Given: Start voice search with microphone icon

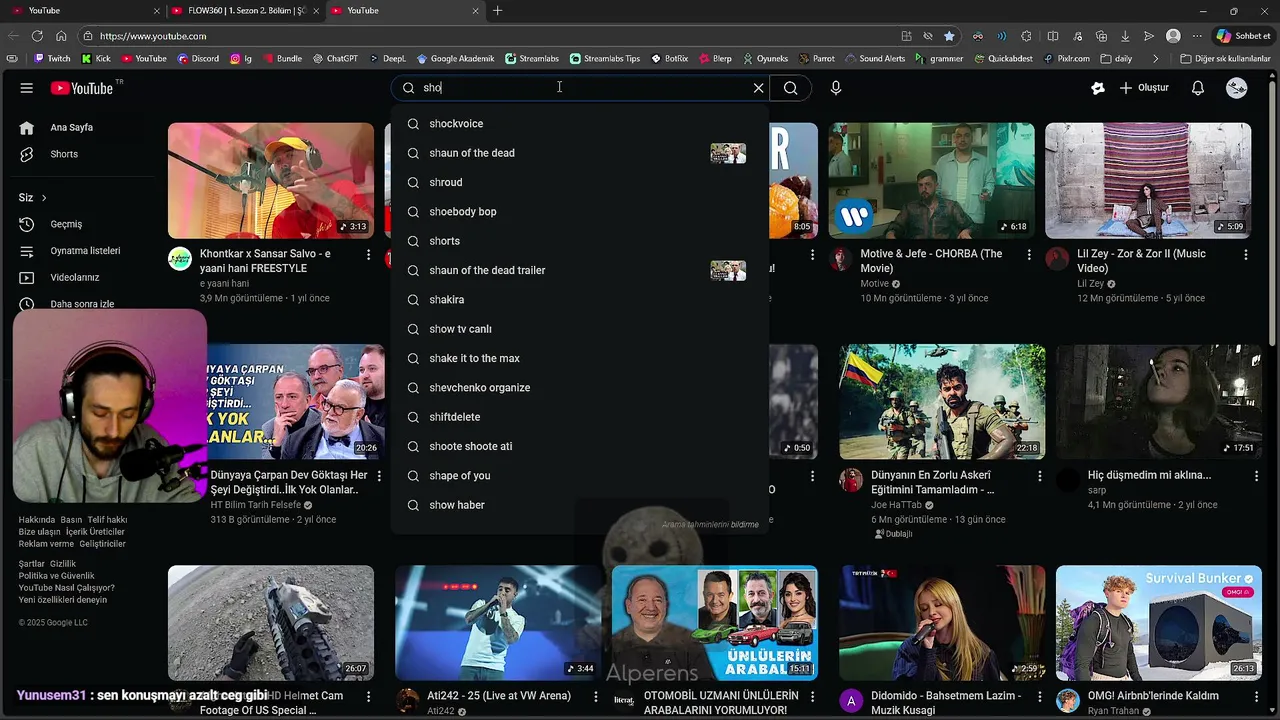Looking at the screenshot, I should [x=836, y=88].
